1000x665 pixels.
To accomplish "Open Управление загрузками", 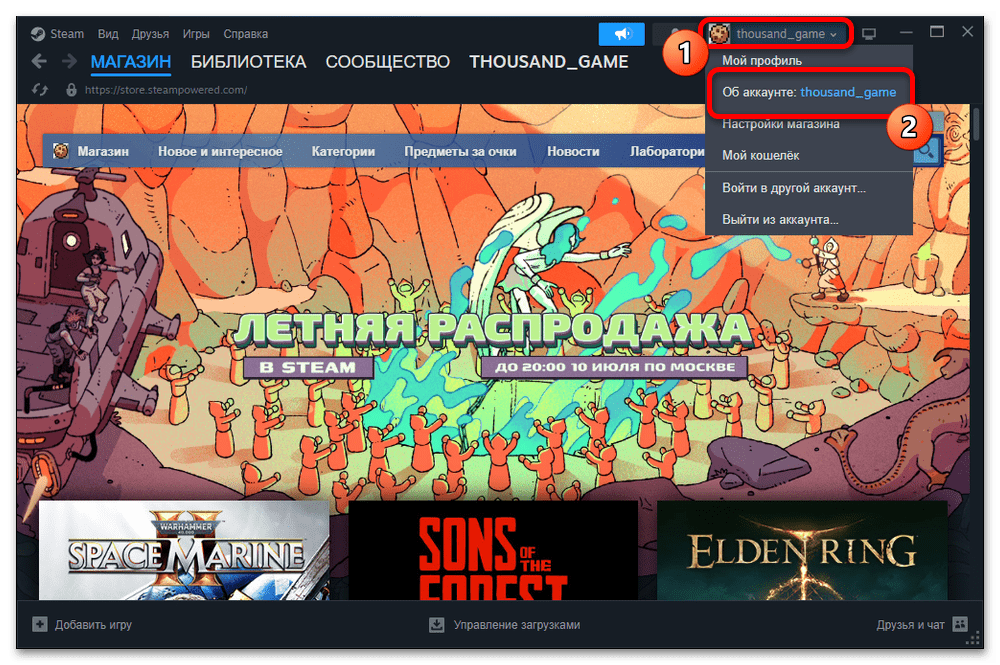I will click(517, 625).
